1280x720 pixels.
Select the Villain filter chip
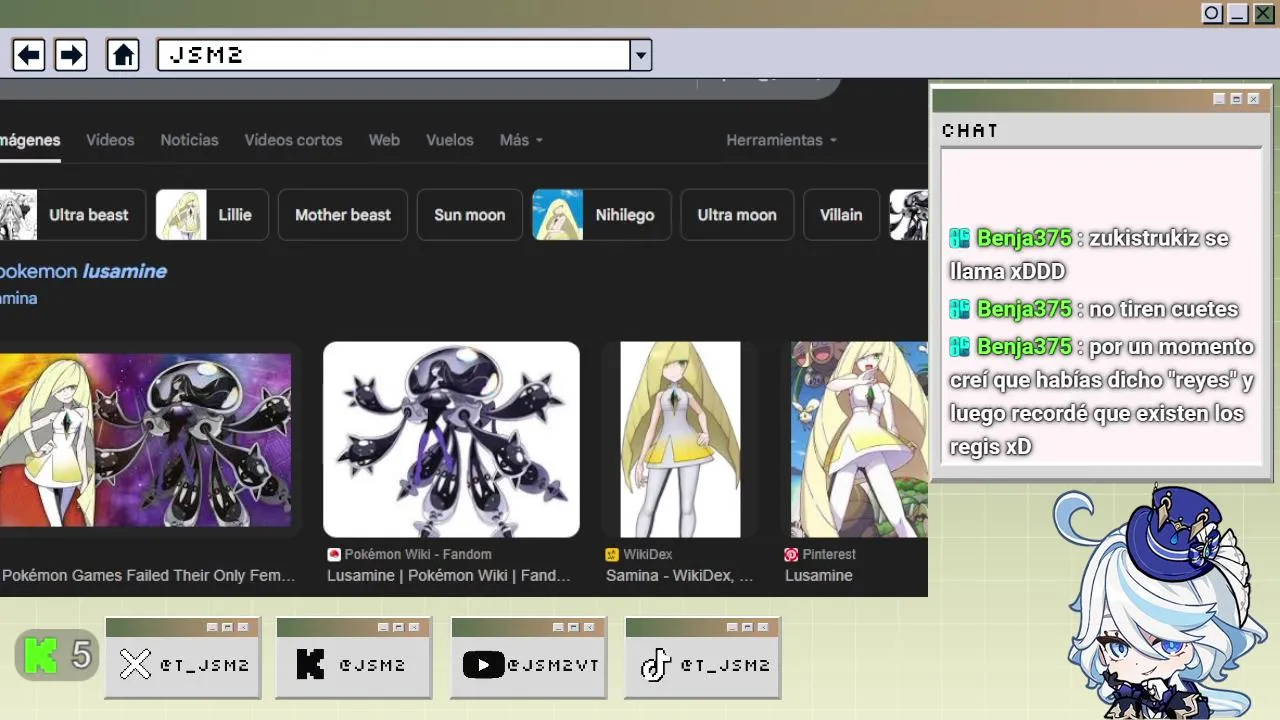tap(841, 215)
